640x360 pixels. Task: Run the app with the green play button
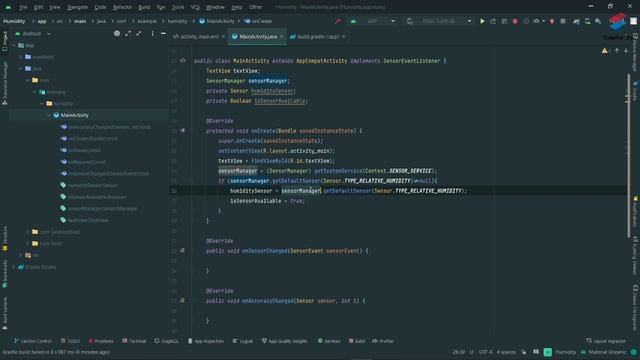coord(482,21)
